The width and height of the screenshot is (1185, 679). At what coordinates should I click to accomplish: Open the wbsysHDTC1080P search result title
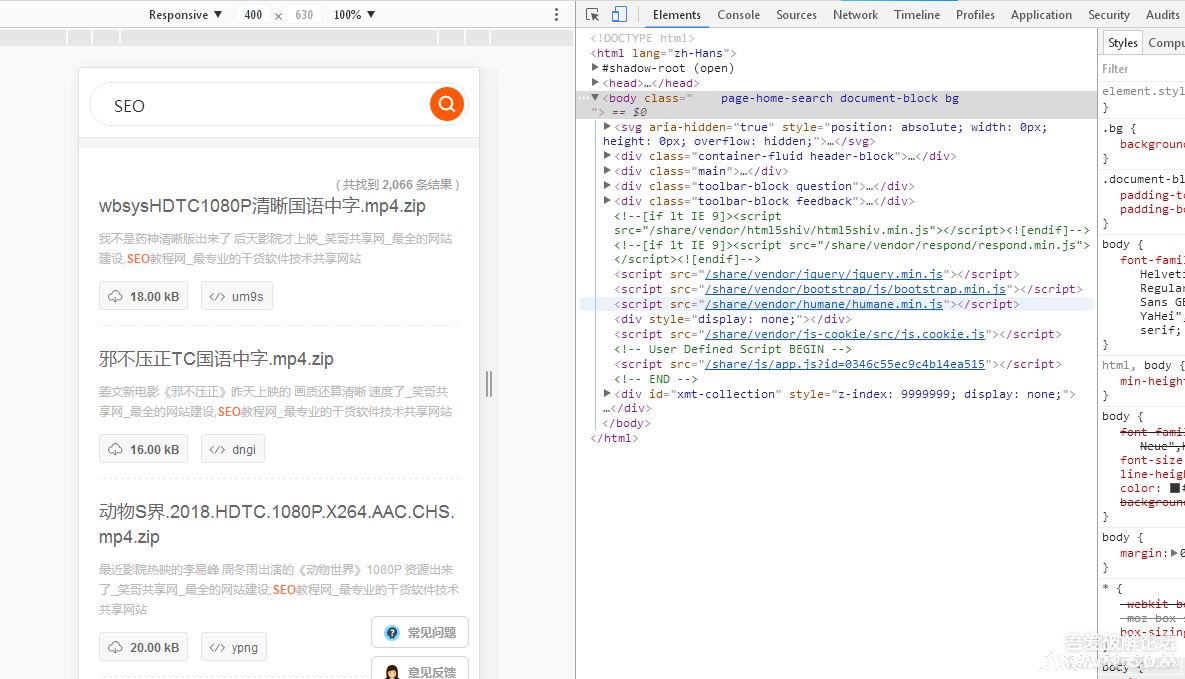[262, 206]
